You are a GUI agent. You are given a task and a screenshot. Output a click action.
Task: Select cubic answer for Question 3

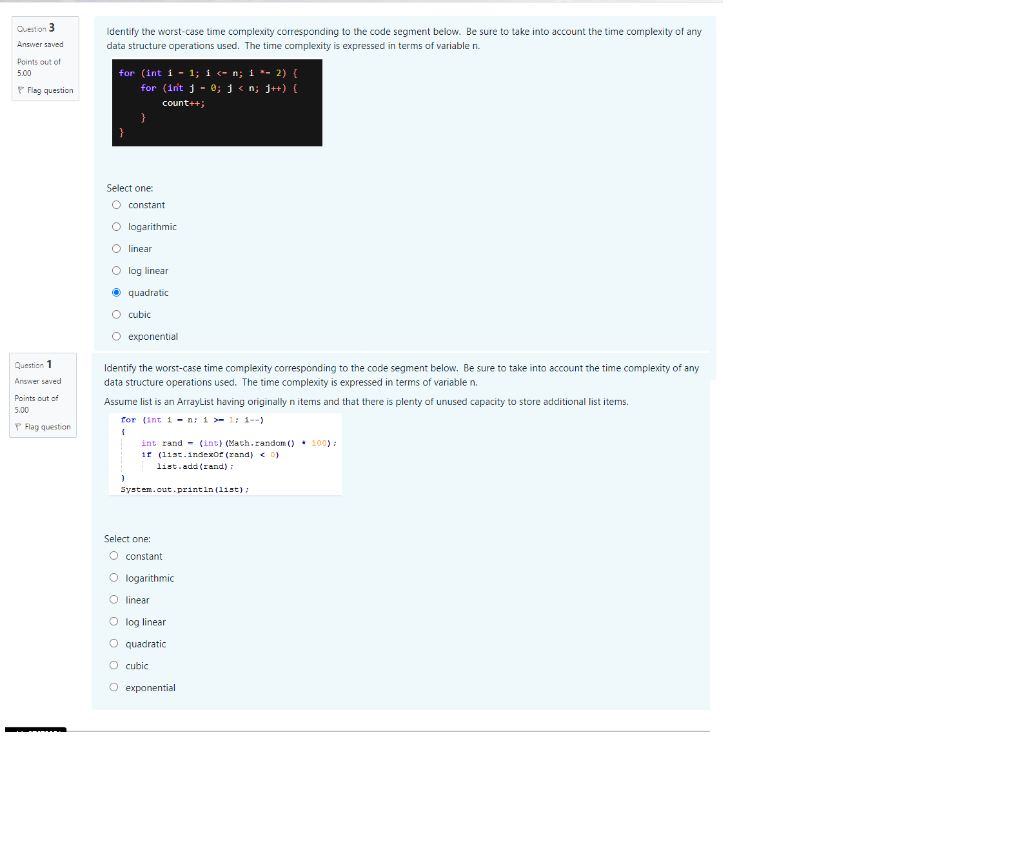pos(116,314)
